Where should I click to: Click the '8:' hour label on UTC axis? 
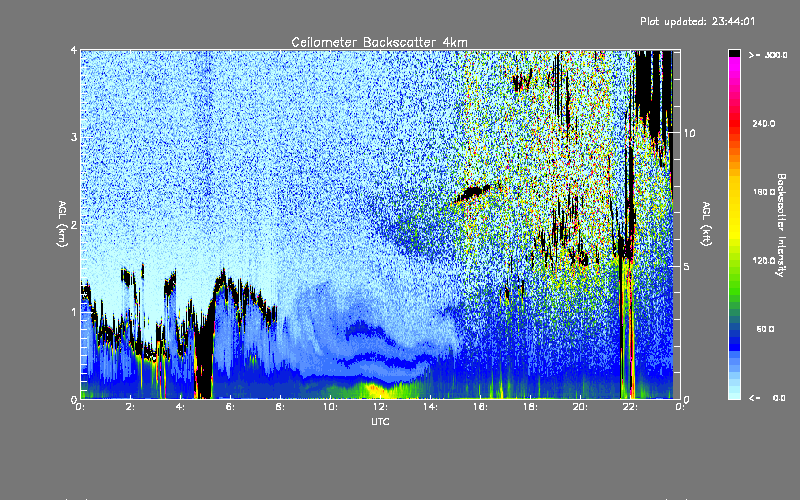280,407
